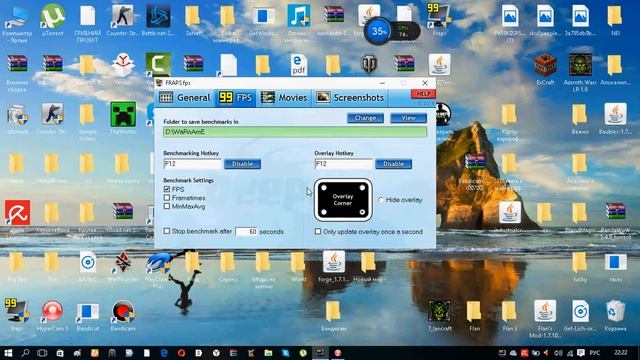Select the Recycle Bin desktop icon
The height and width of the screenshot is (360, 640).
pyautogui.click(x=615, y=315)
